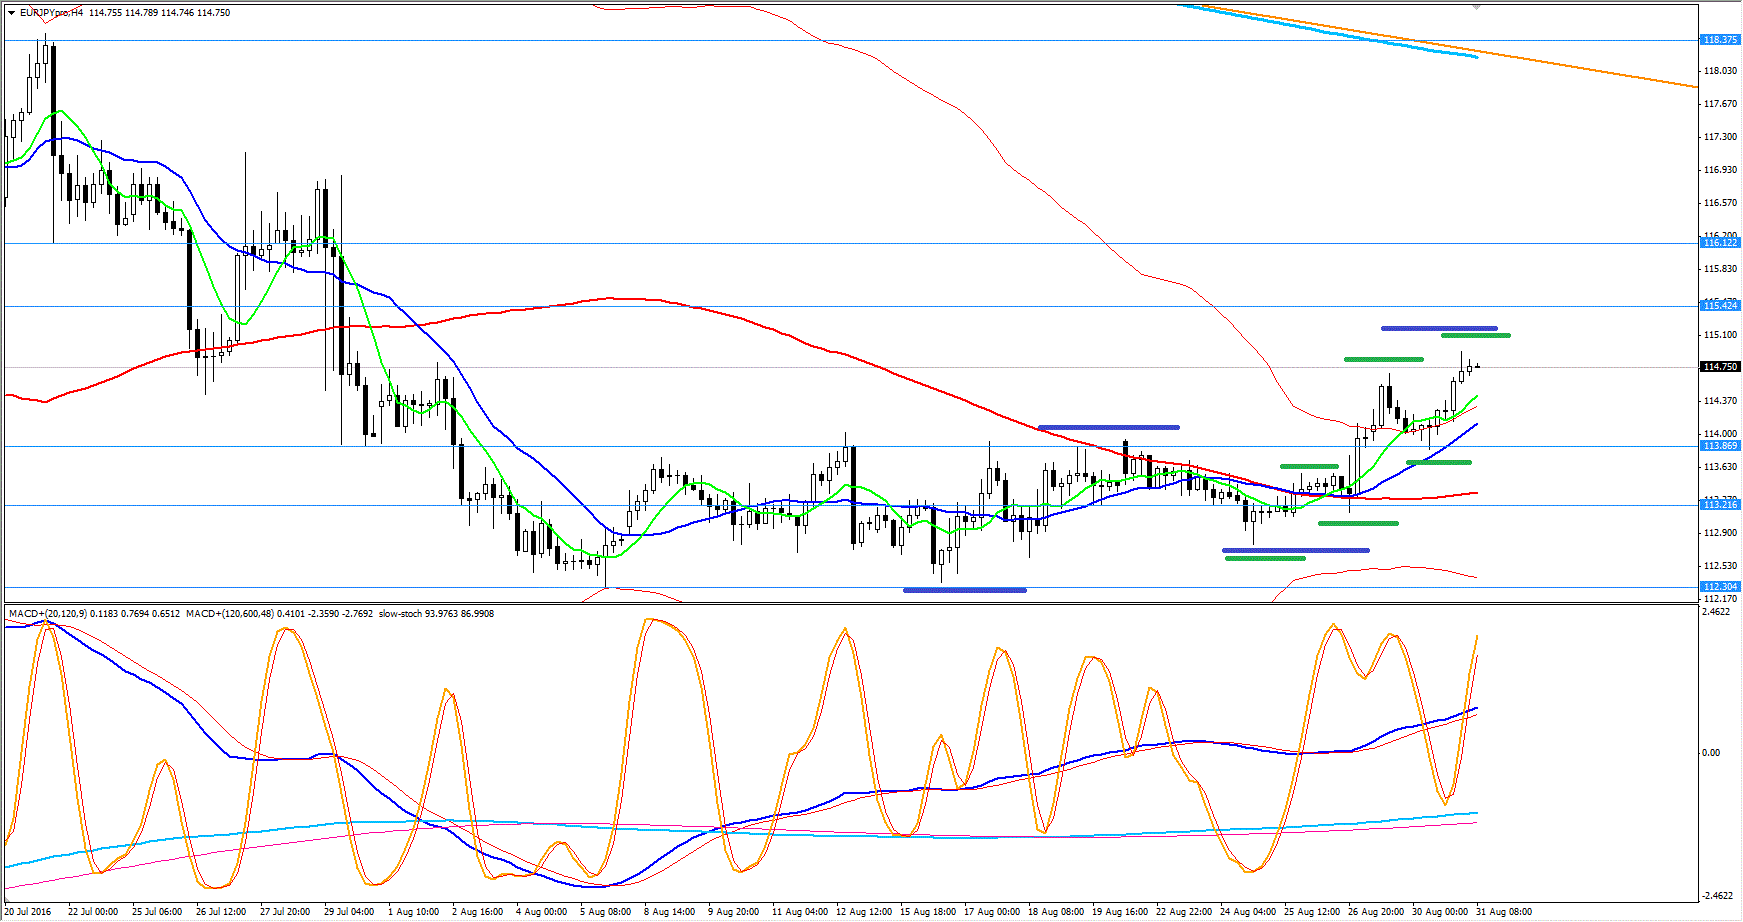Select the thick cyan descending trendline
The image size is (1743, 922).
point(1330,32)
